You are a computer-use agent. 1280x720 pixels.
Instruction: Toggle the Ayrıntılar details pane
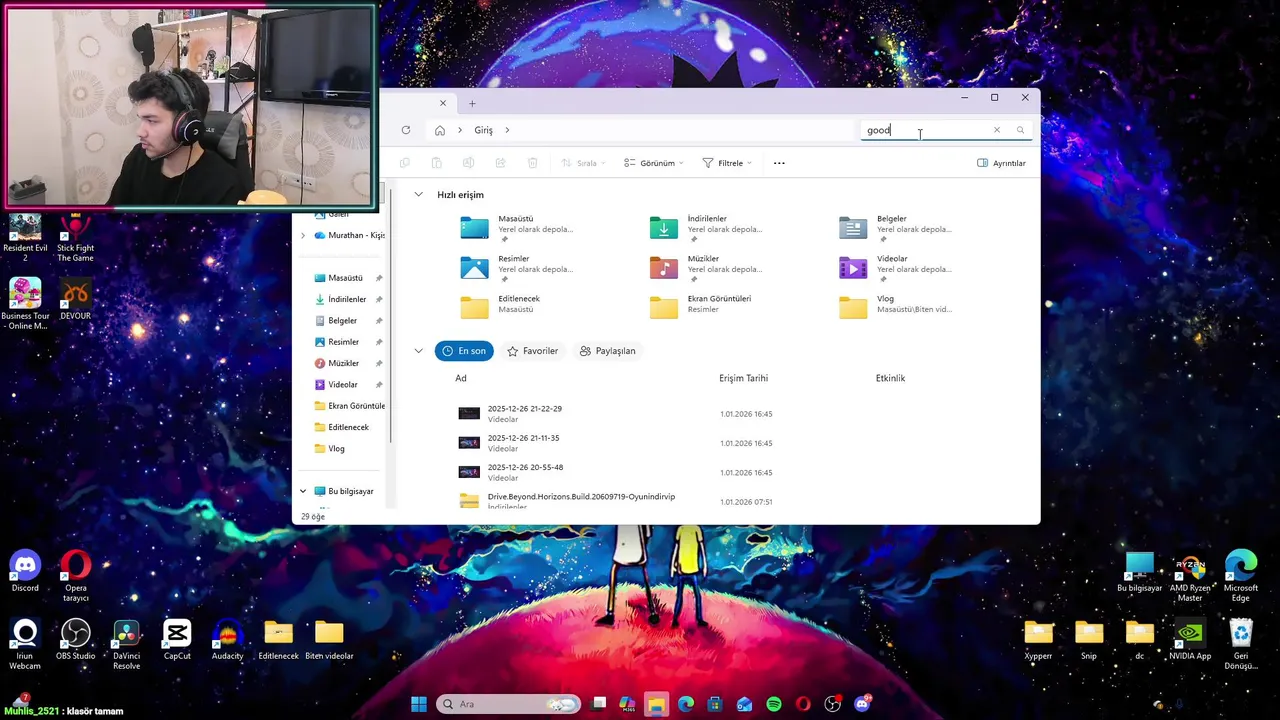coord(1001,163)
